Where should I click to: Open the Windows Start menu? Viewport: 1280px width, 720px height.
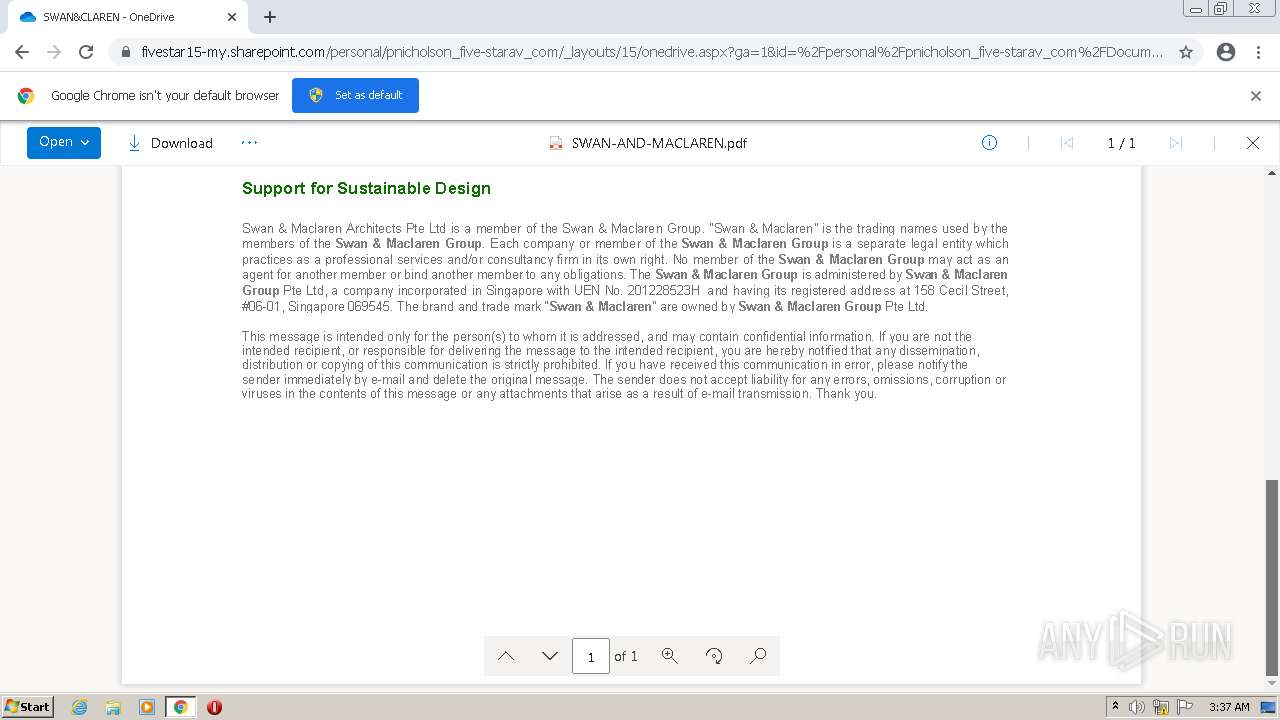[27, 706]
